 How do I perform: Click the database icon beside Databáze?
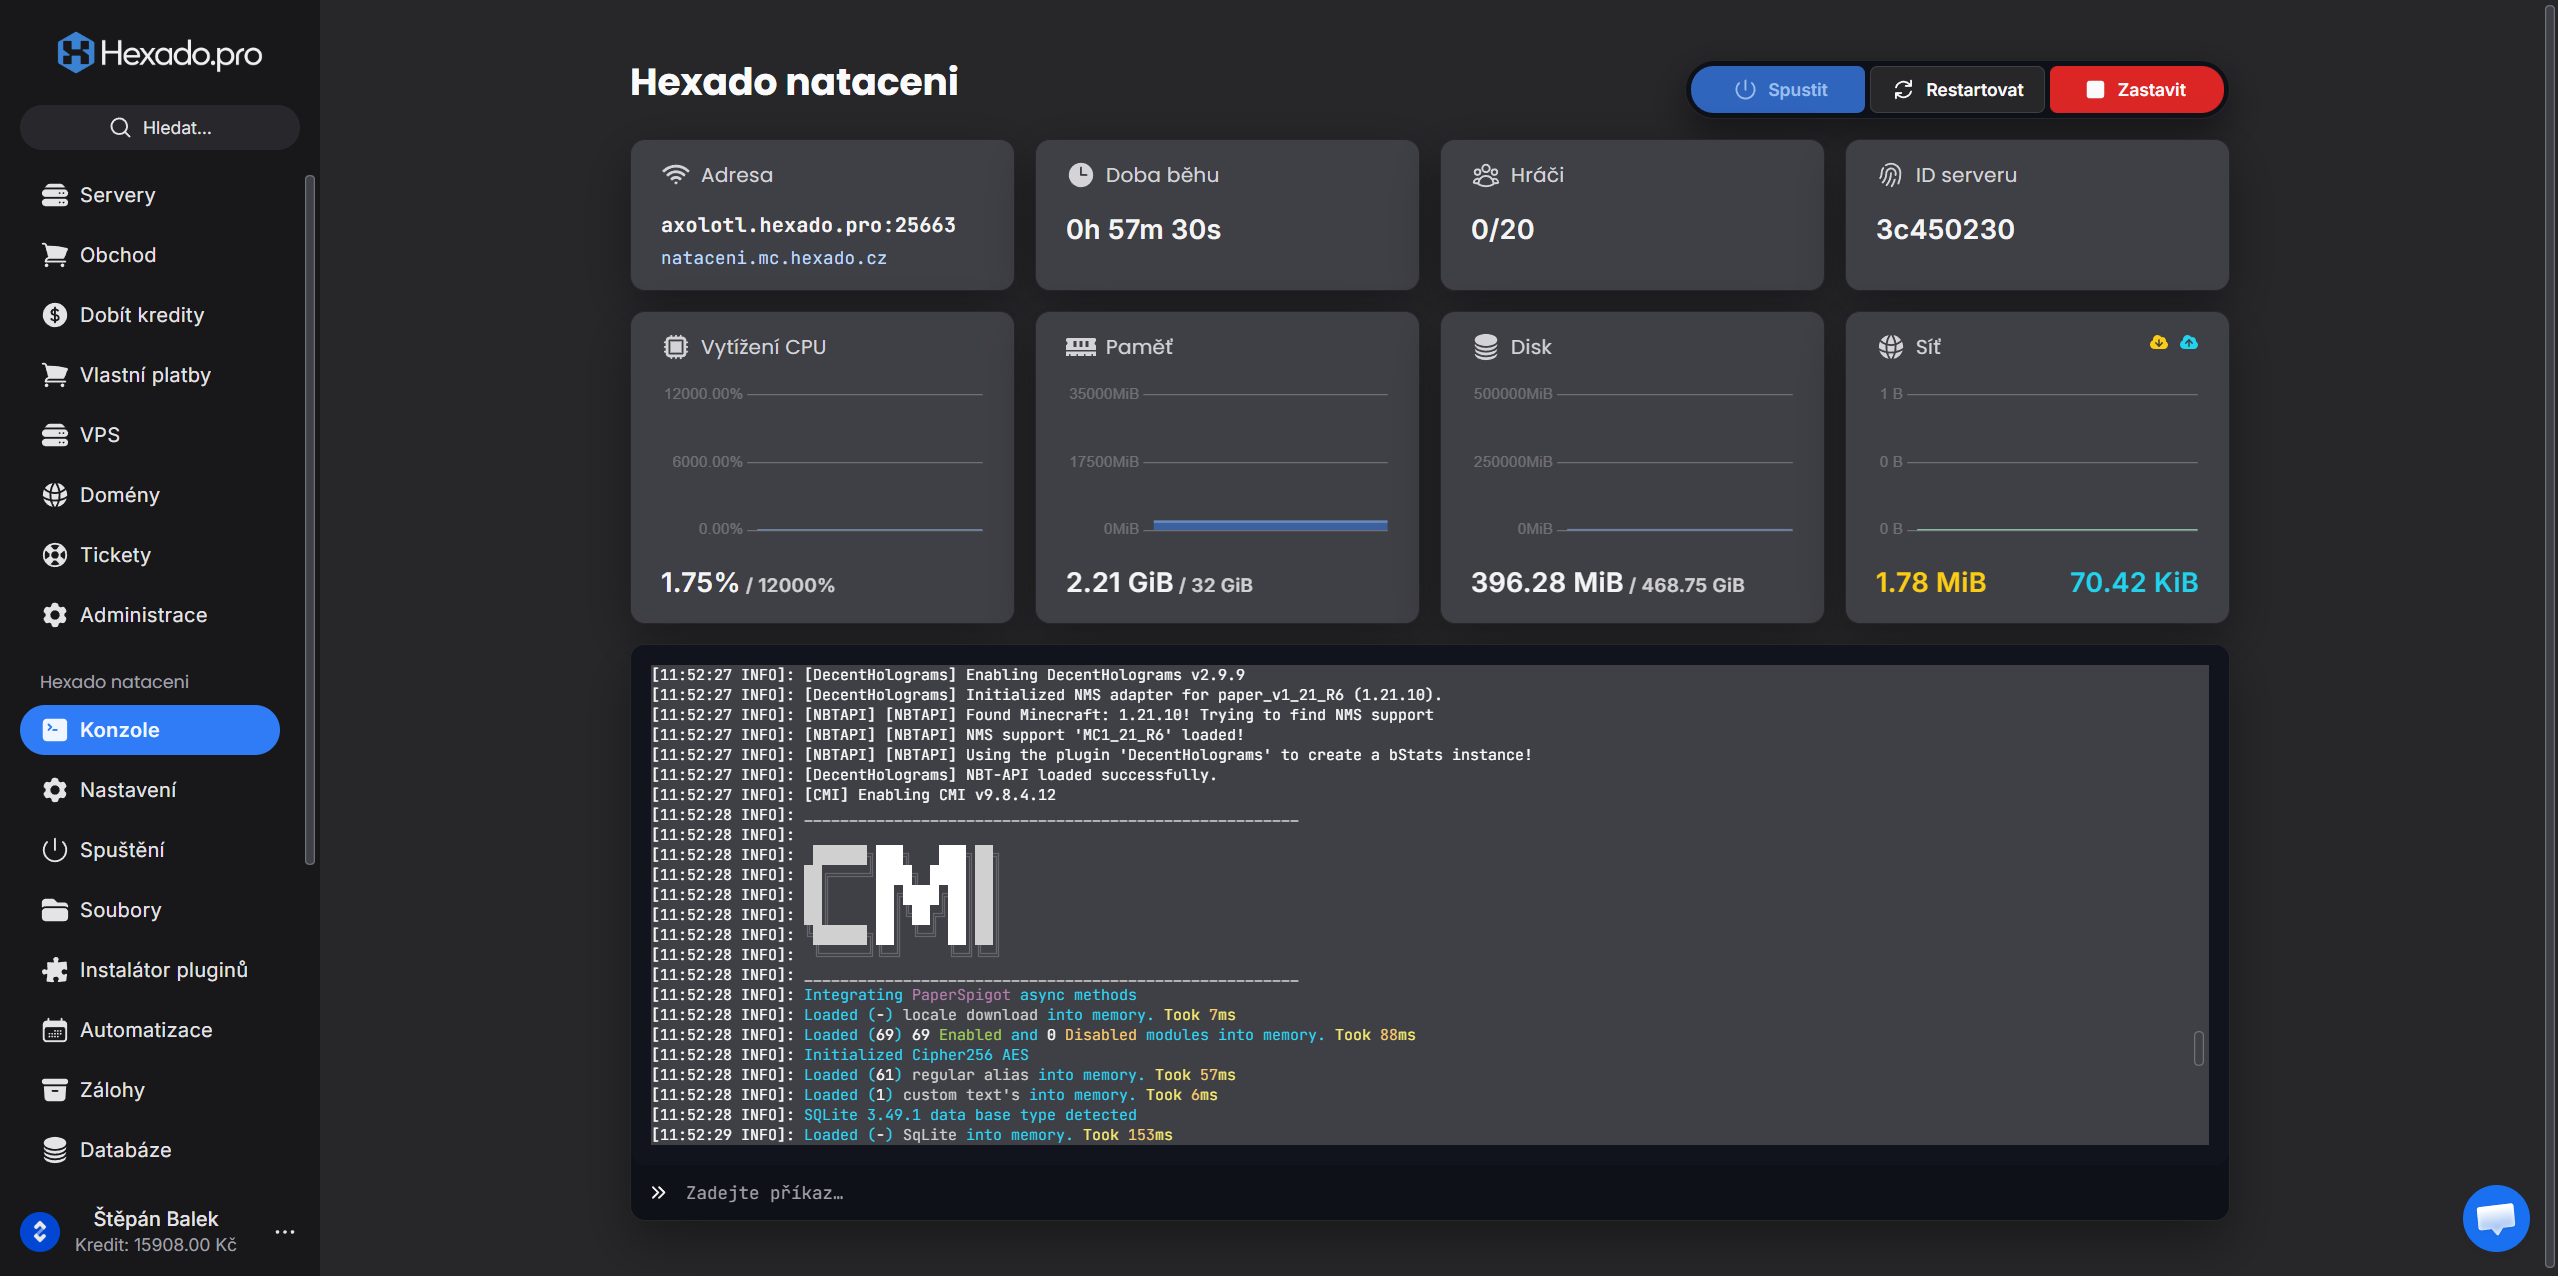pyautogui.click(x=55, y=1150)
